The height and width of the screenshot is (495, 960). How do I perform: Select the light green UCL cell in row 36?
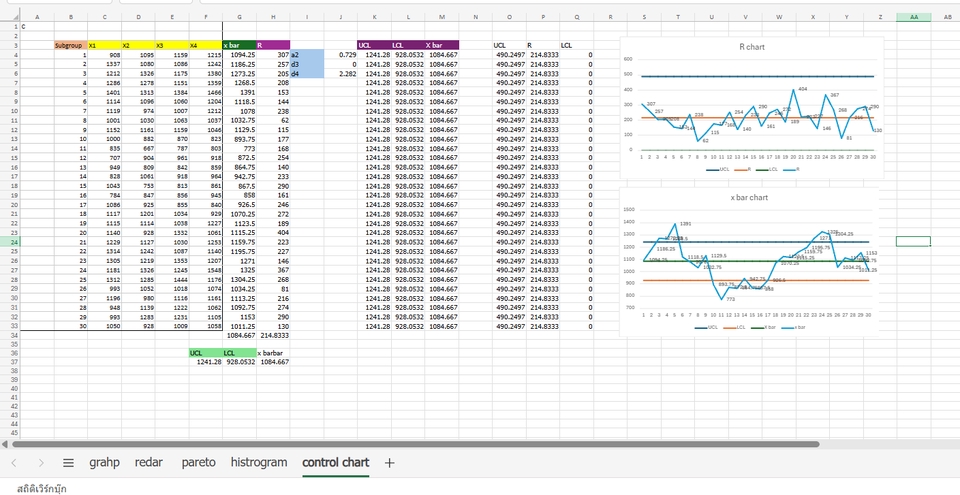(x=205, y=353)
